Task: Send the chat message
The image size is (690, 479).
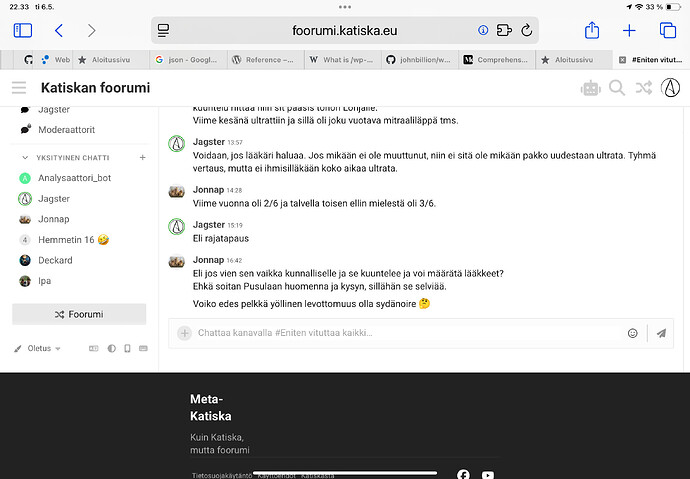Action: click(661, 333)
